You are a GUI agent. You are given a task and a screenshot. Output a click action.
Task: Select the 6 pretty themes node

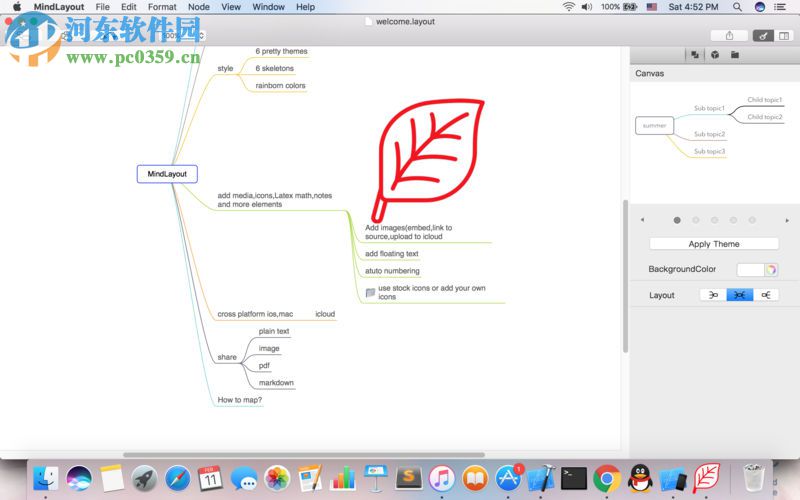coord(281,51)
